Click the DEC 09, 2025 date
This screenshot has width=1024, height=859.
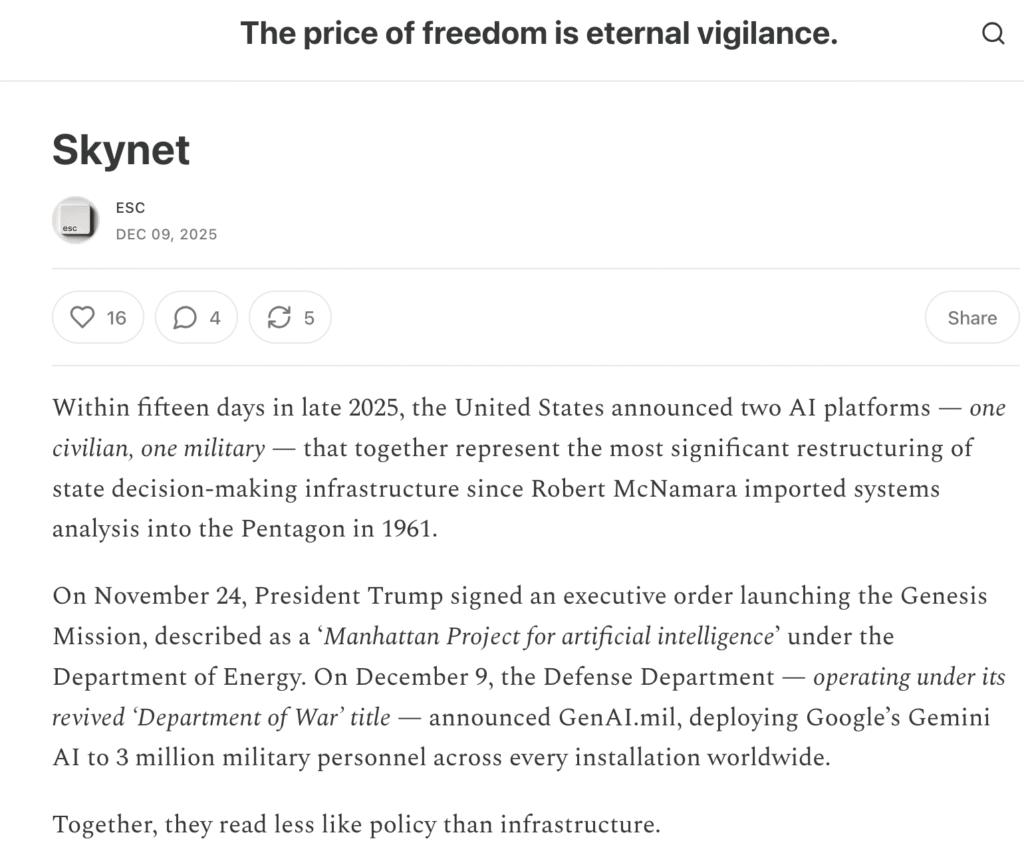[166, 234]
